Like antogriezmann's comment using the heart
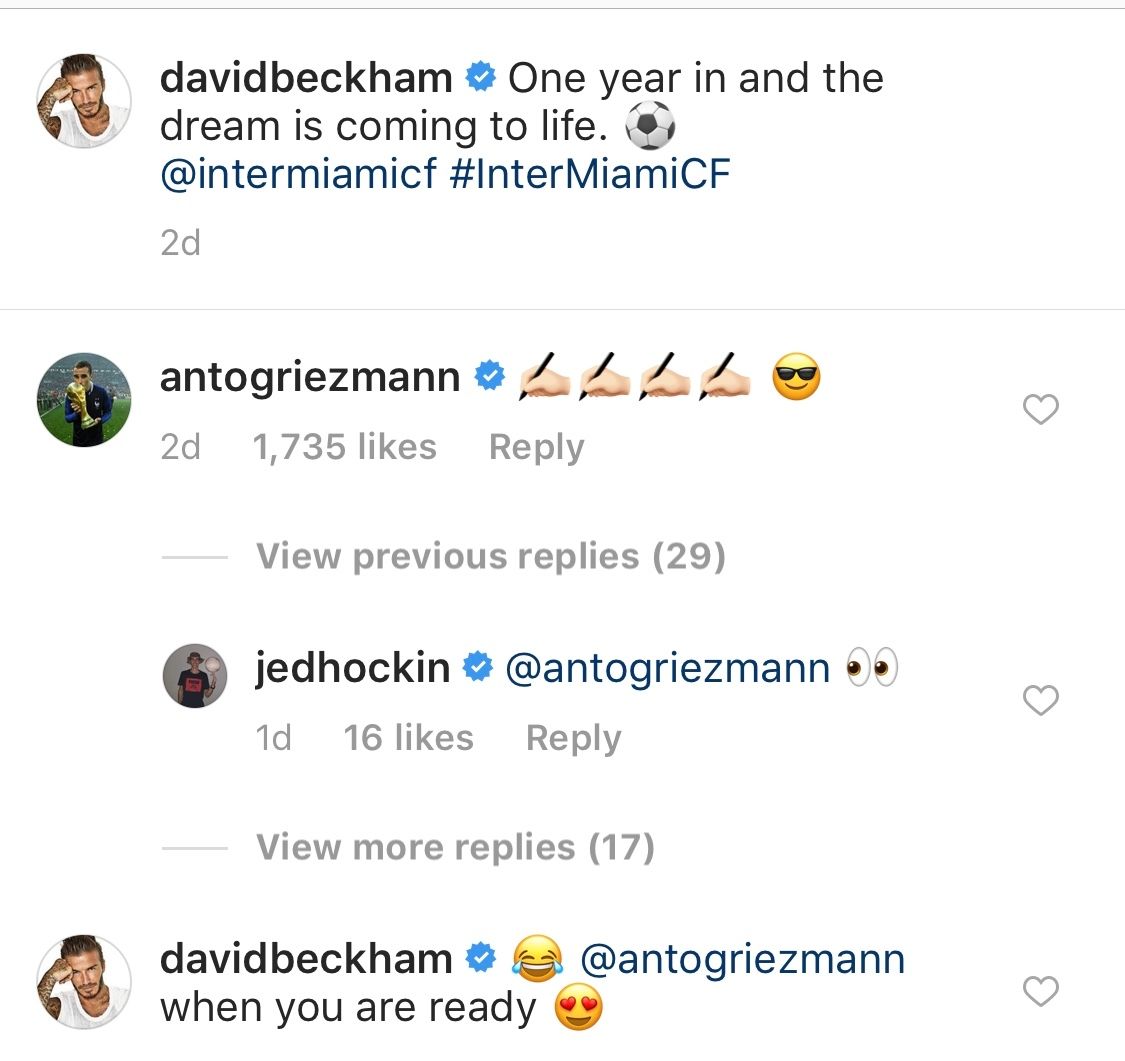 pos(1040,409)
